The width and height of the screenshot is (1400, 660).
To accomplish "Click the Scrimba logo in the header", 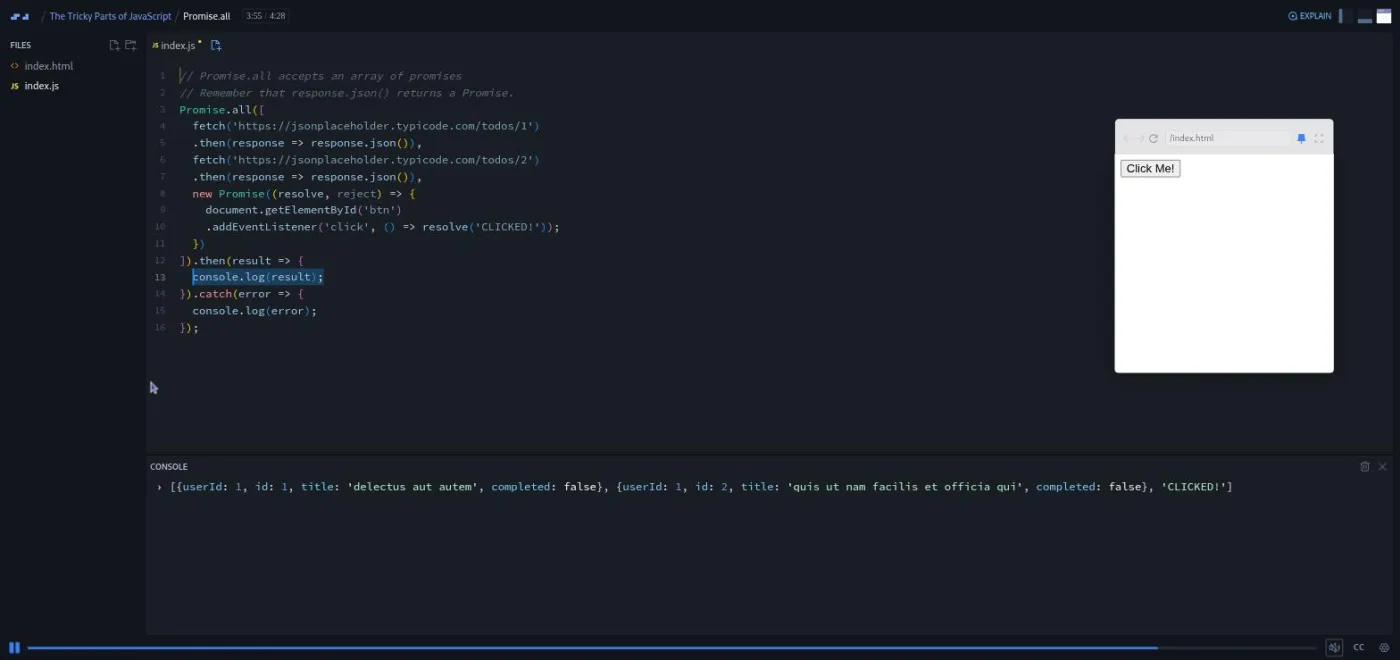I will point(19,16).
